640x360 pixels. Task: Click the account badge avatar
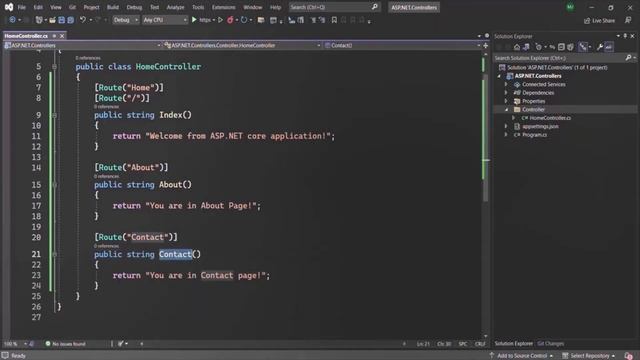coord(570,7)
